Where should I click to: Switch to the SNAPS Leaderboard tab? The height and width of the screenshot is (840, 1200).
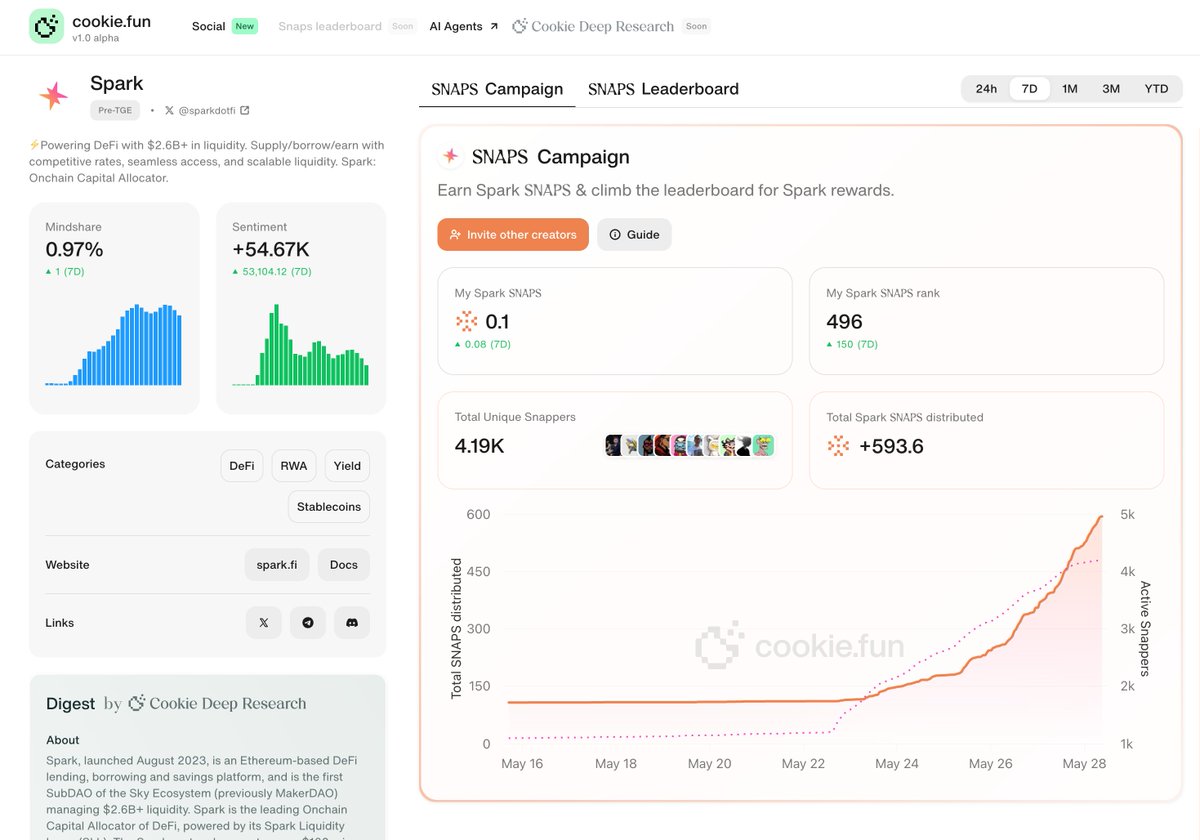[x=663, y=89]
